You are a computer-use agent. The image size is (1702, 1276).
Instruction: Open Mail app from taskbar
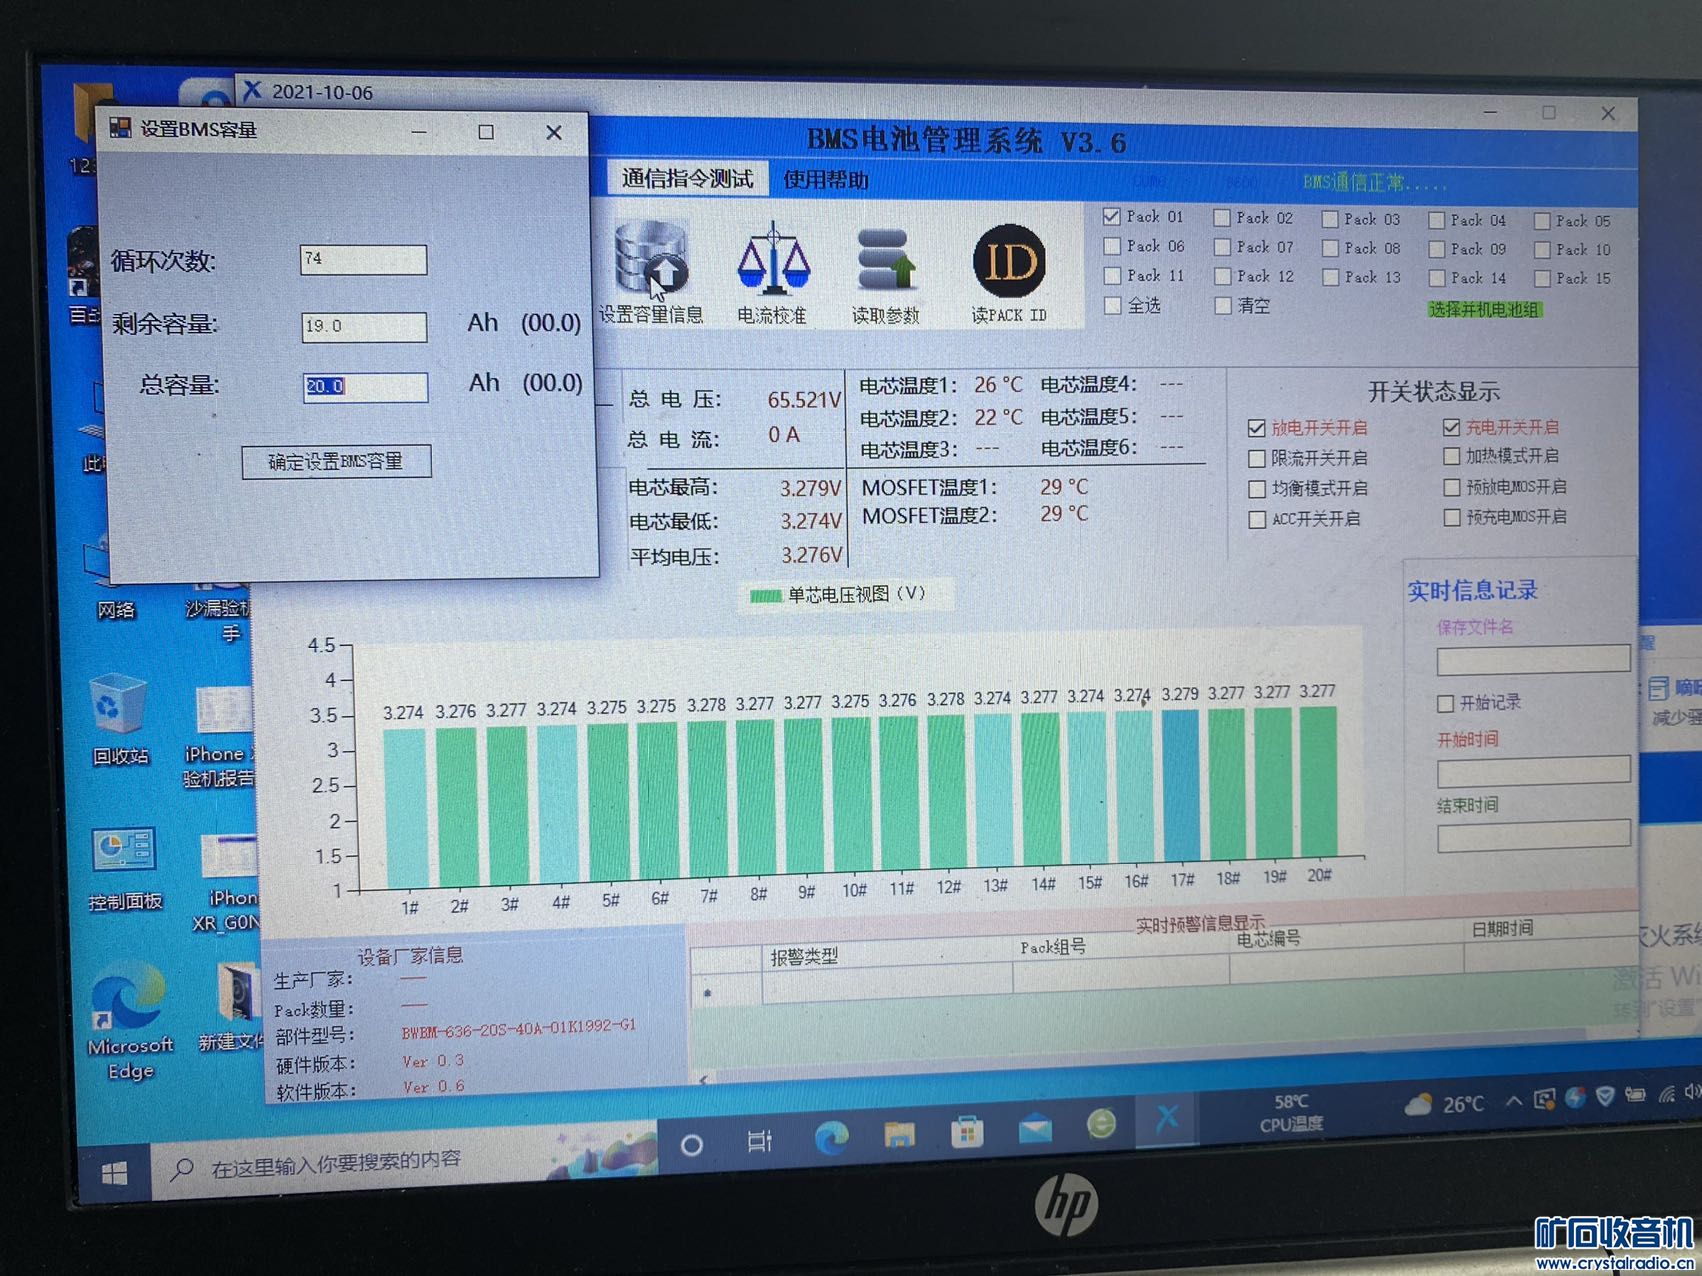click(1035, 1129)
